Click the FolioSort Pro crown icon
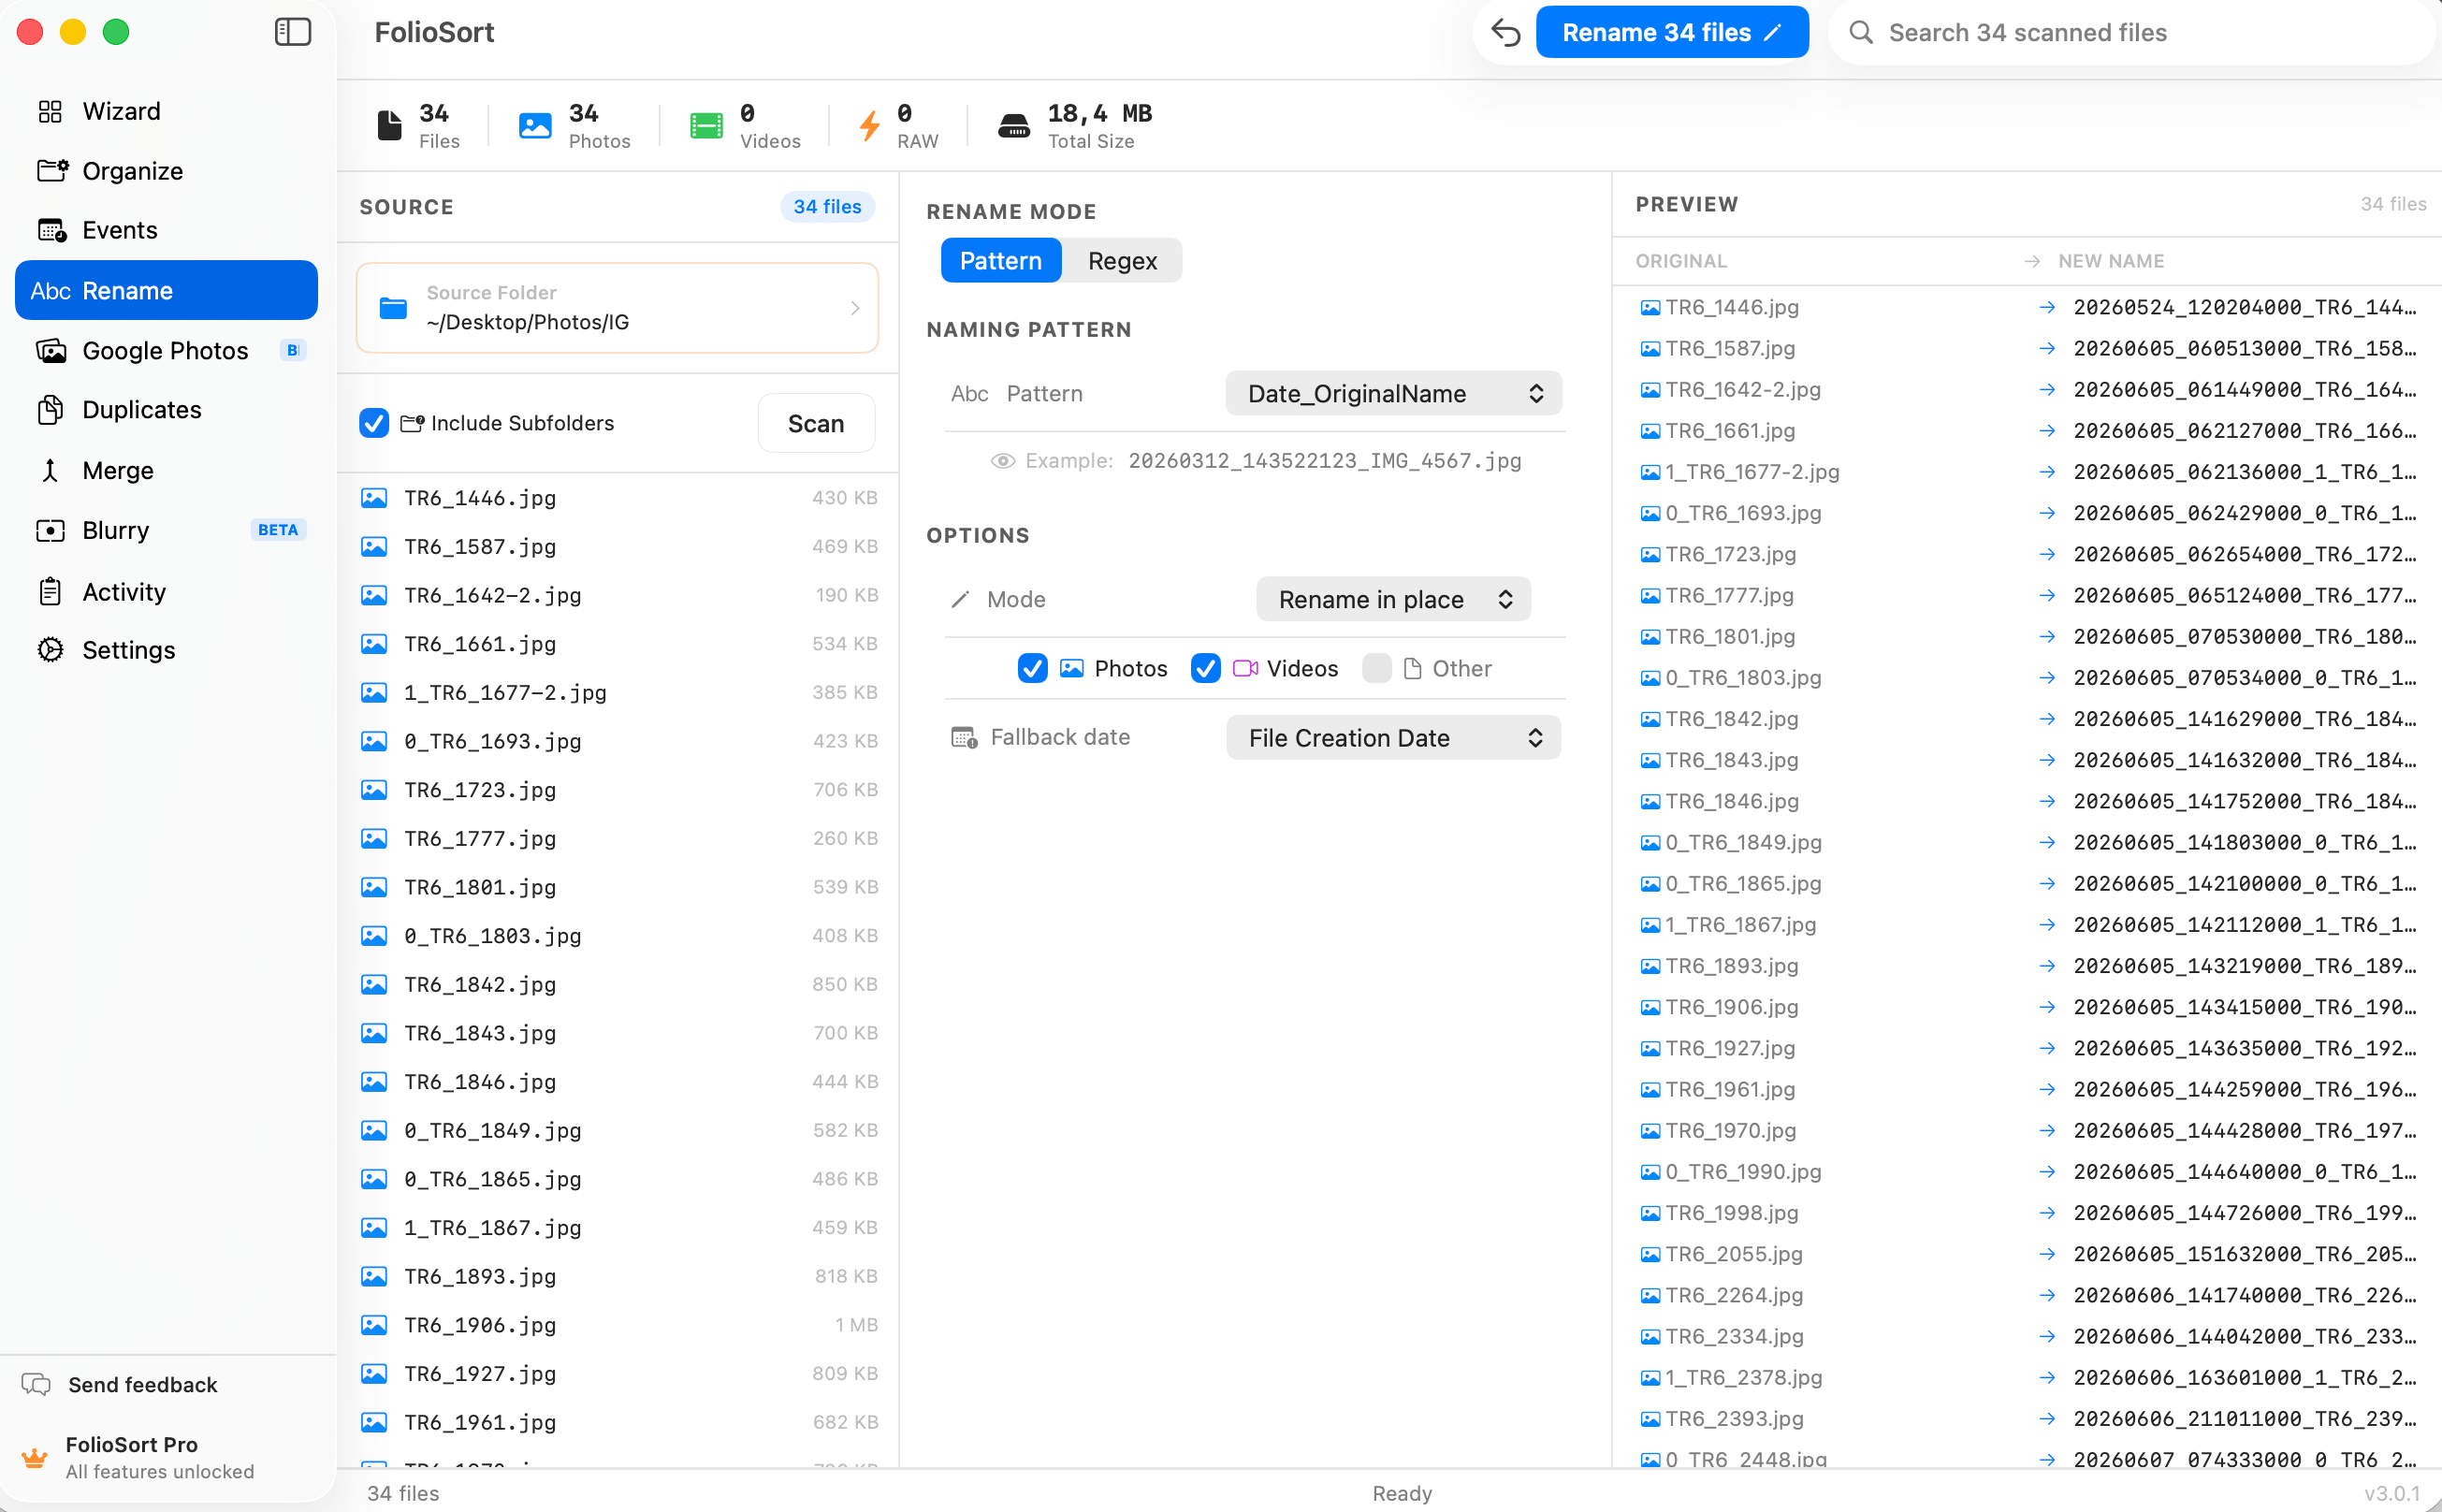 pyautogui.click(x=34, y=1457)
